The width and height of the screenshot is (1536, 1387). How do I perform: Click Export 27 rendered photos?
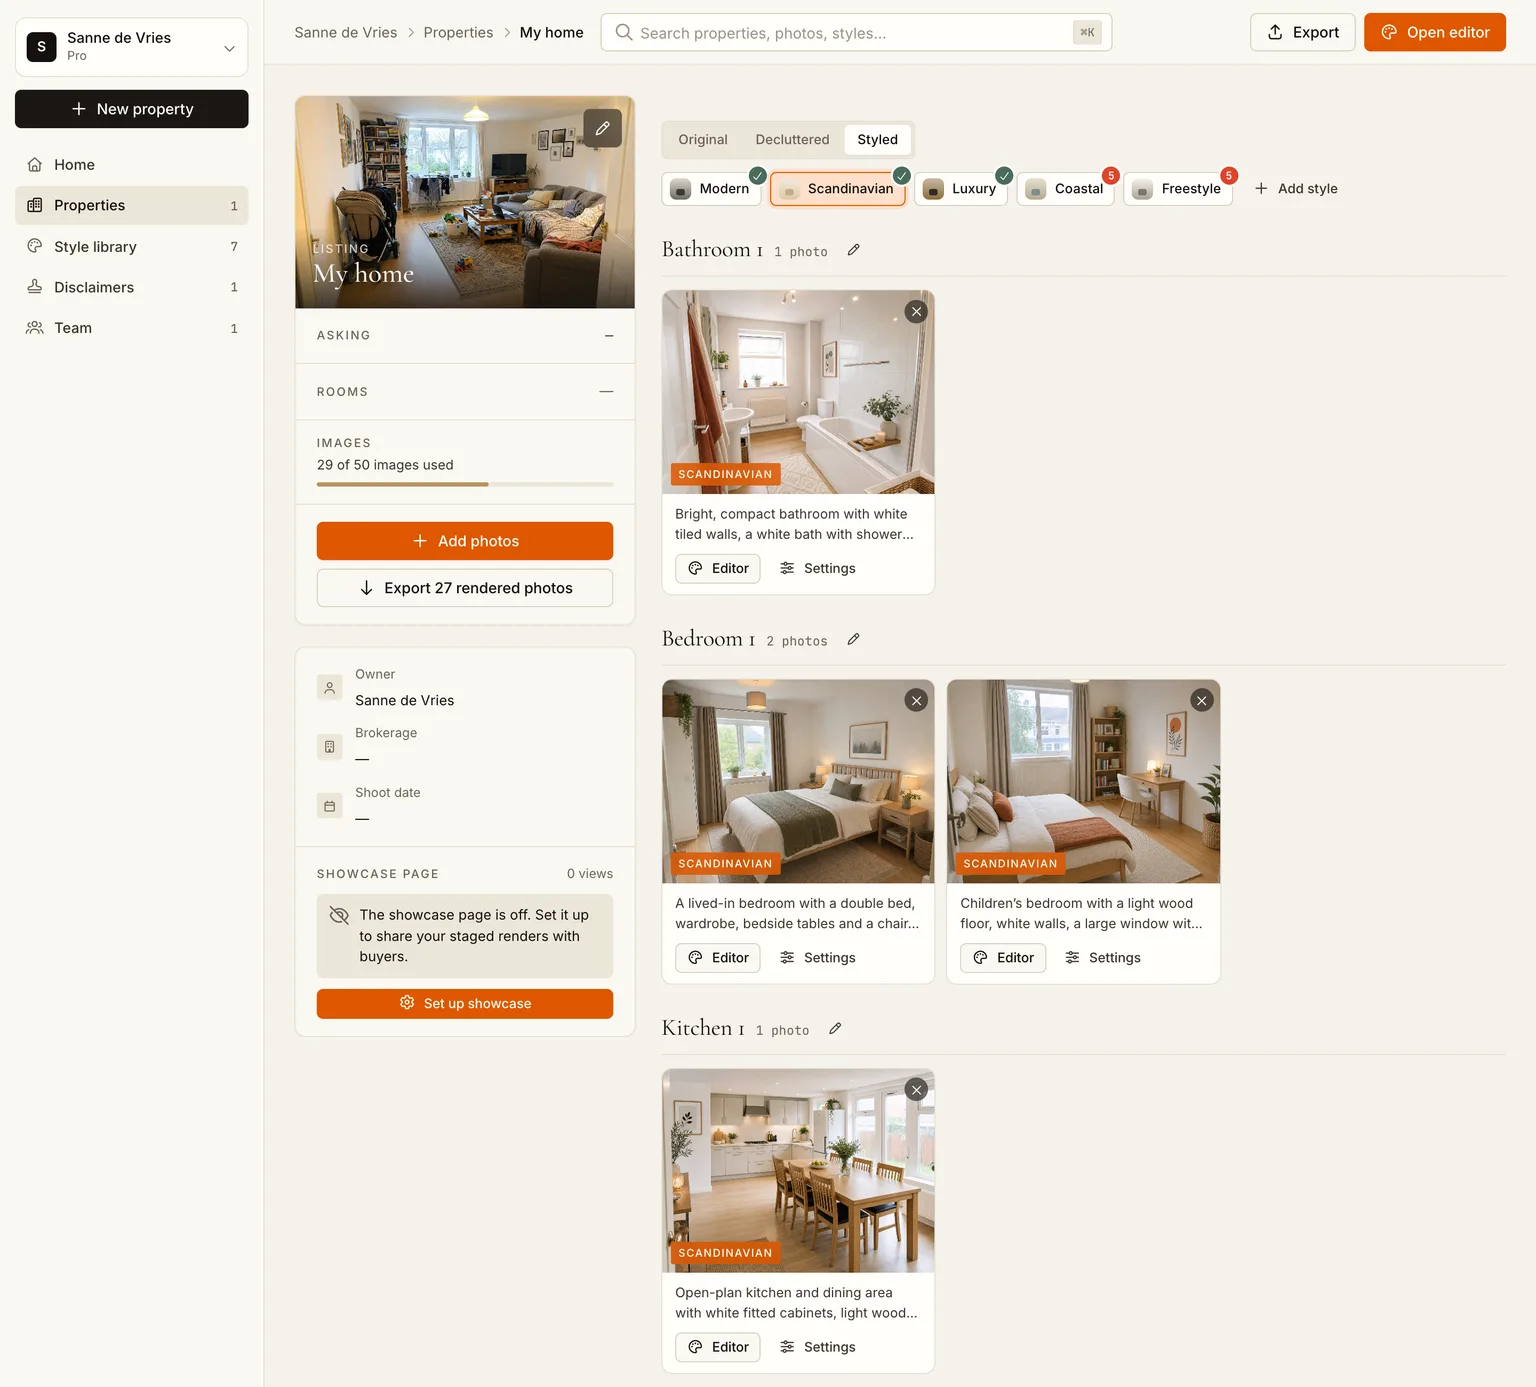point(465,588)
